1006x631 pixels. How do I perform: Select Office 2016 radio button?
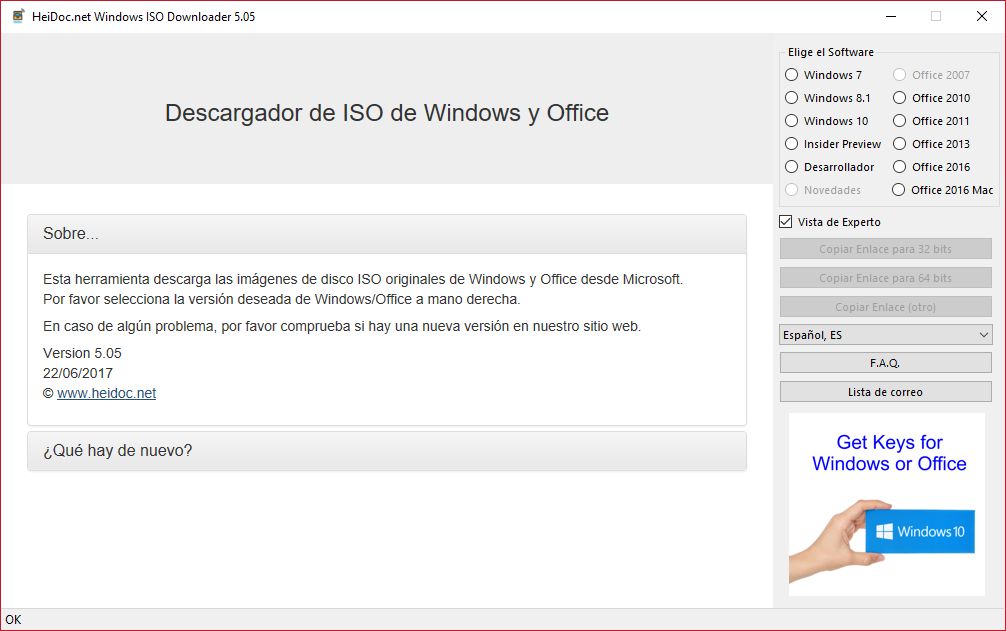pyautogui.click(x=932, y=167)
